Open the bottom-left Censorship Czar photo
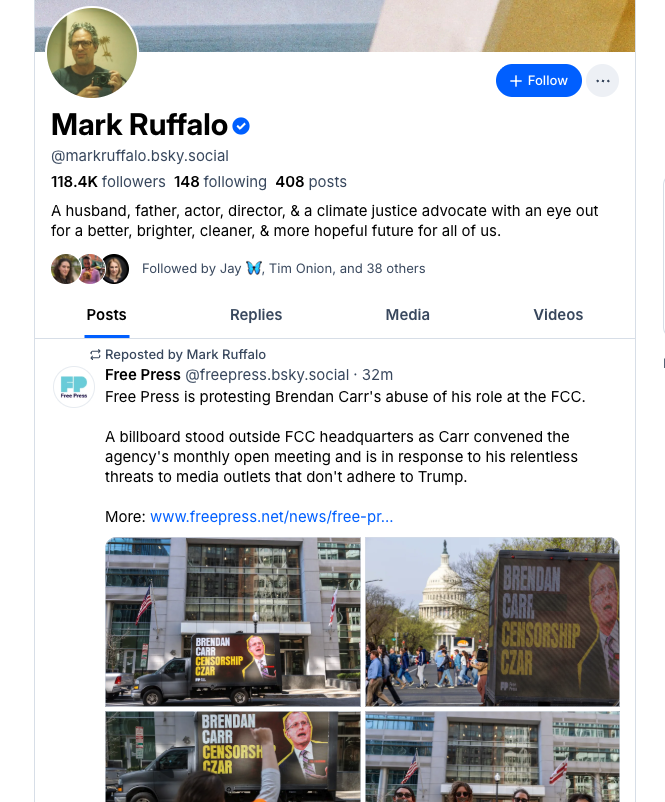The image size is (665, 802). point(233,757)
